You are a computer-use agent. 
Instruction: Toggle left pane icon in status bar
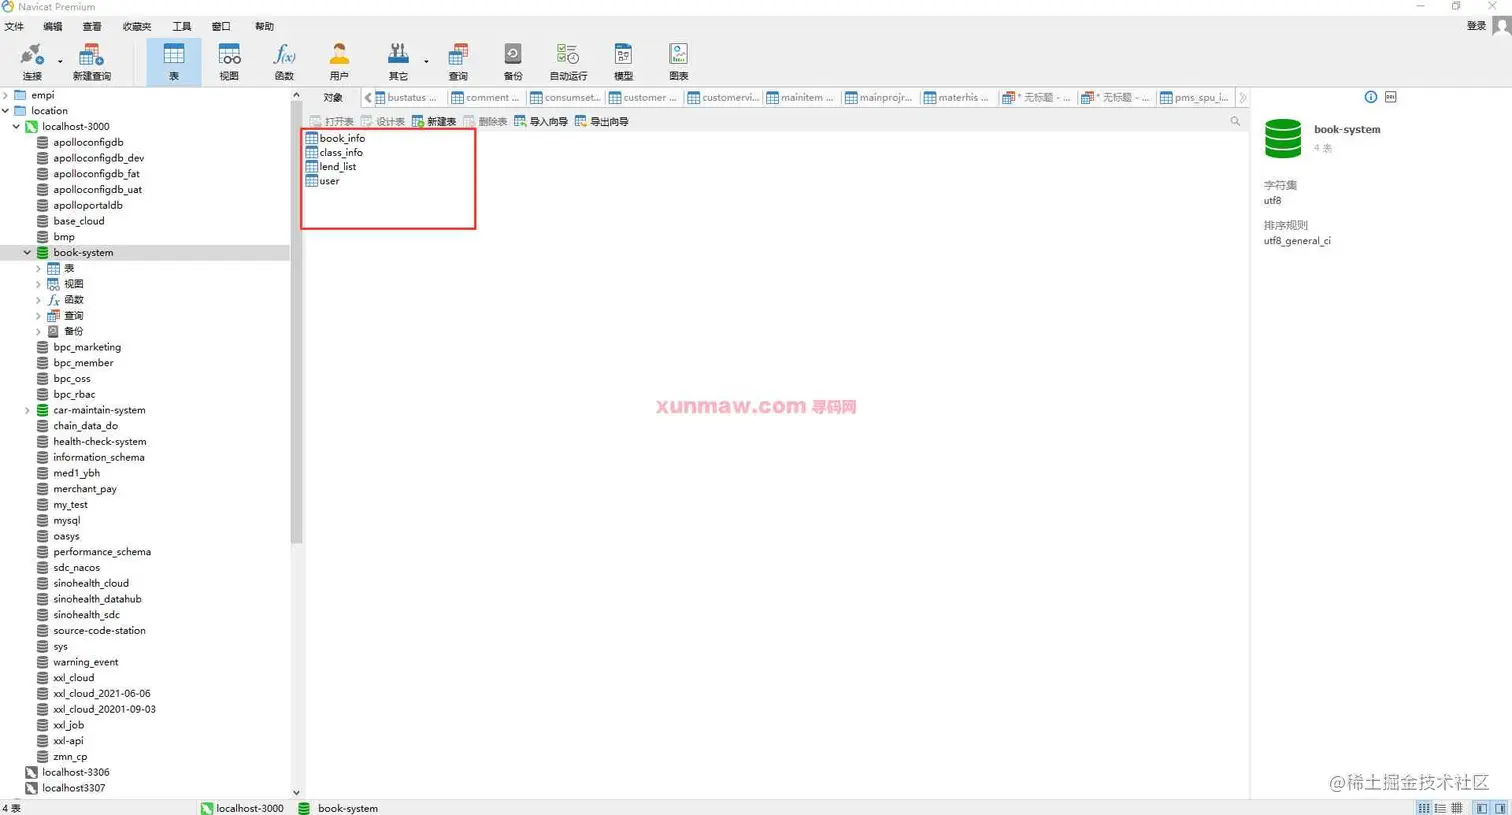(1482, 808)
